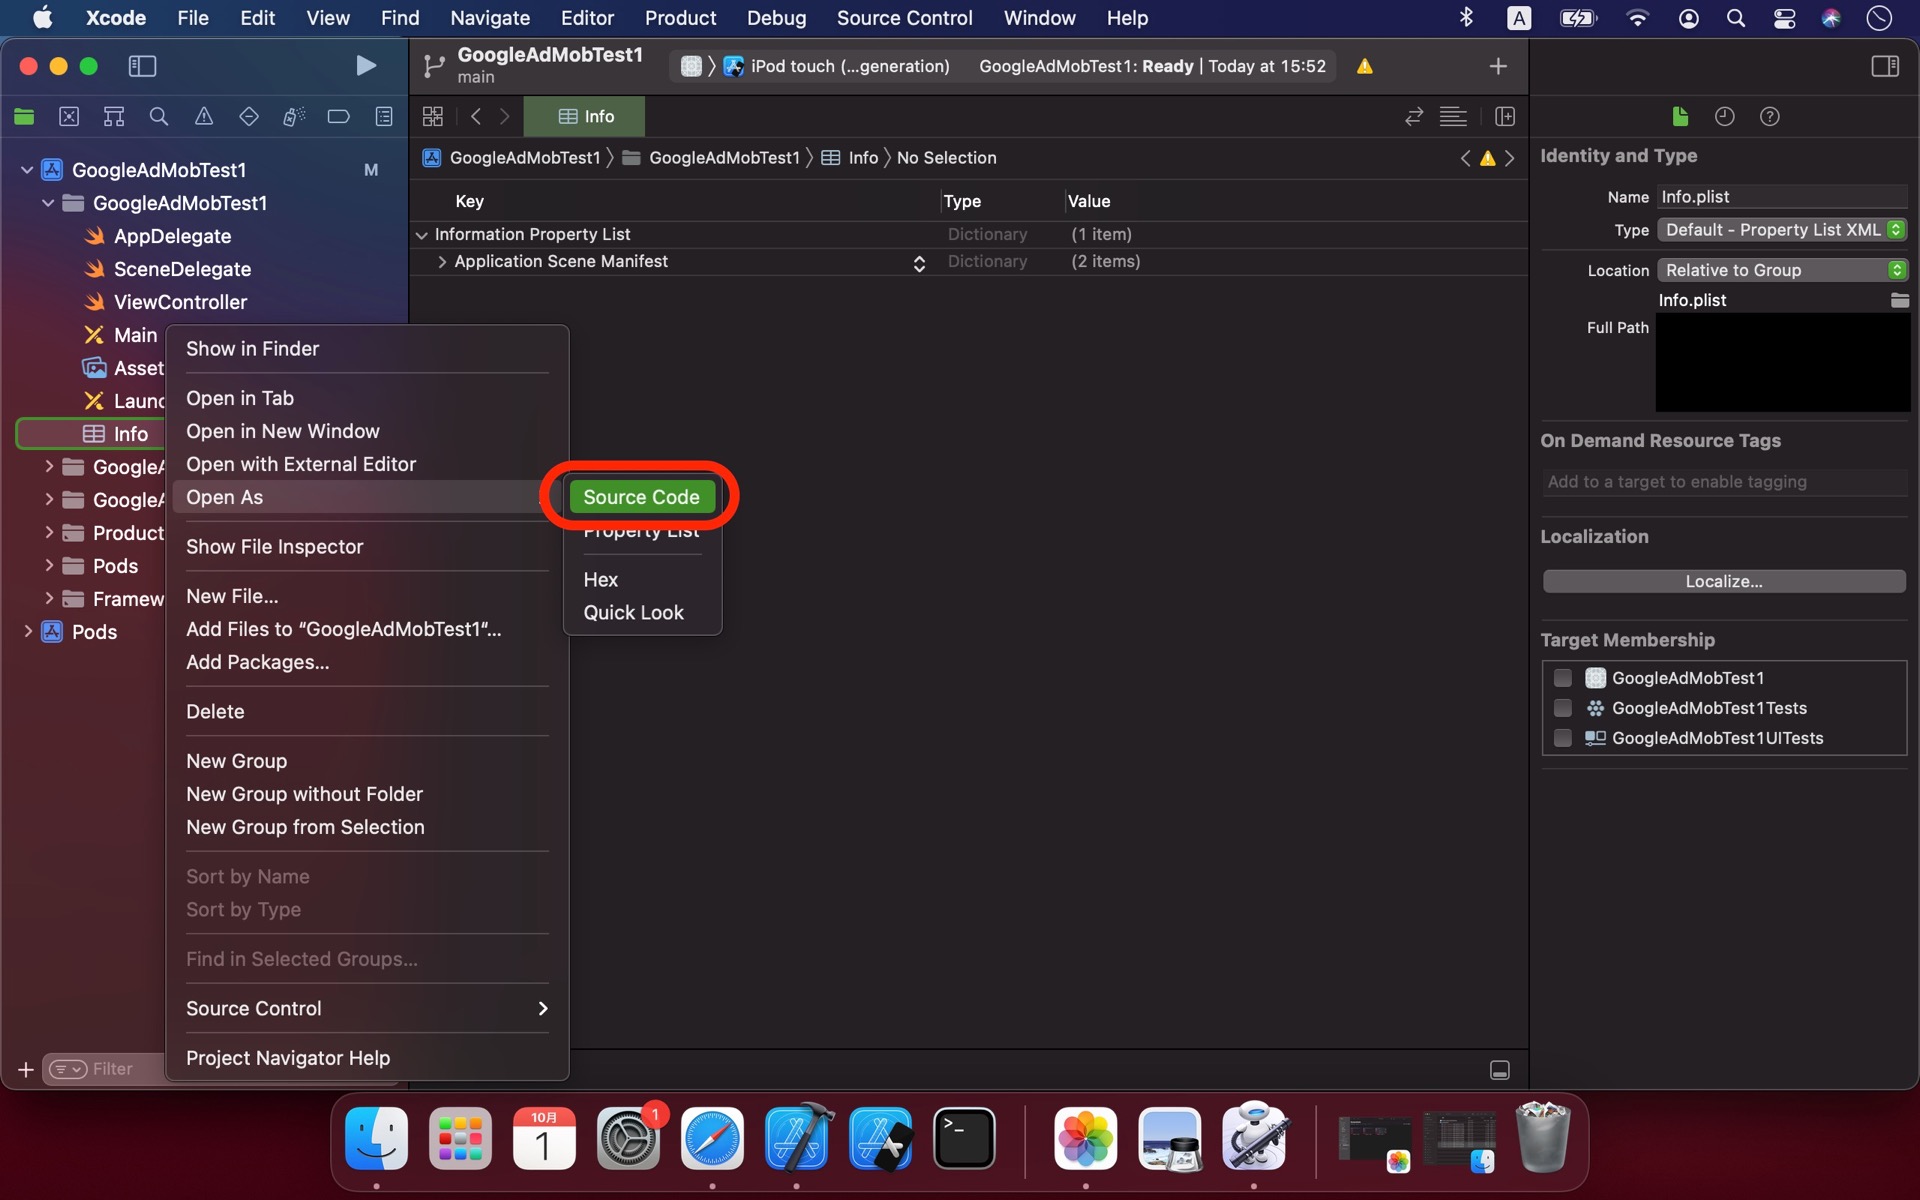This screenshot has height=1200, width=1920.
Task: Open Safari from the Dock
Action: [712, 1138]
